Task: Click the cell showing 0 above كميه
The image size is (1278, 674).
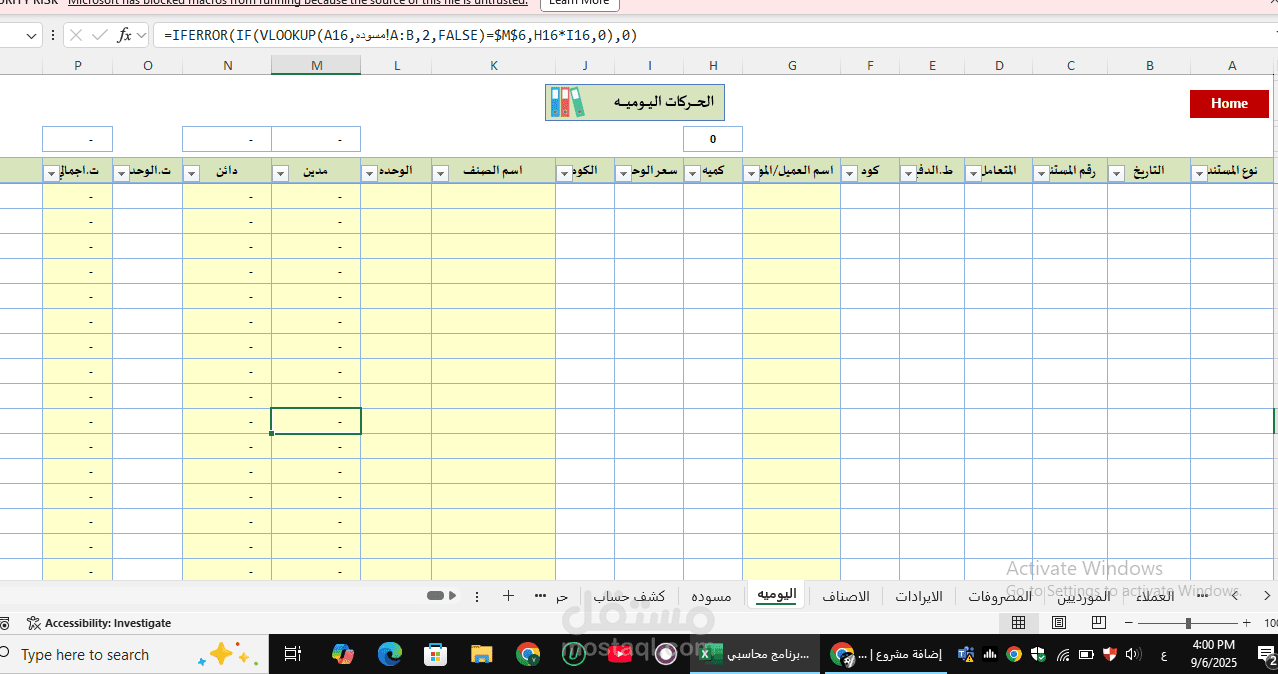Action: coord(713,139)
